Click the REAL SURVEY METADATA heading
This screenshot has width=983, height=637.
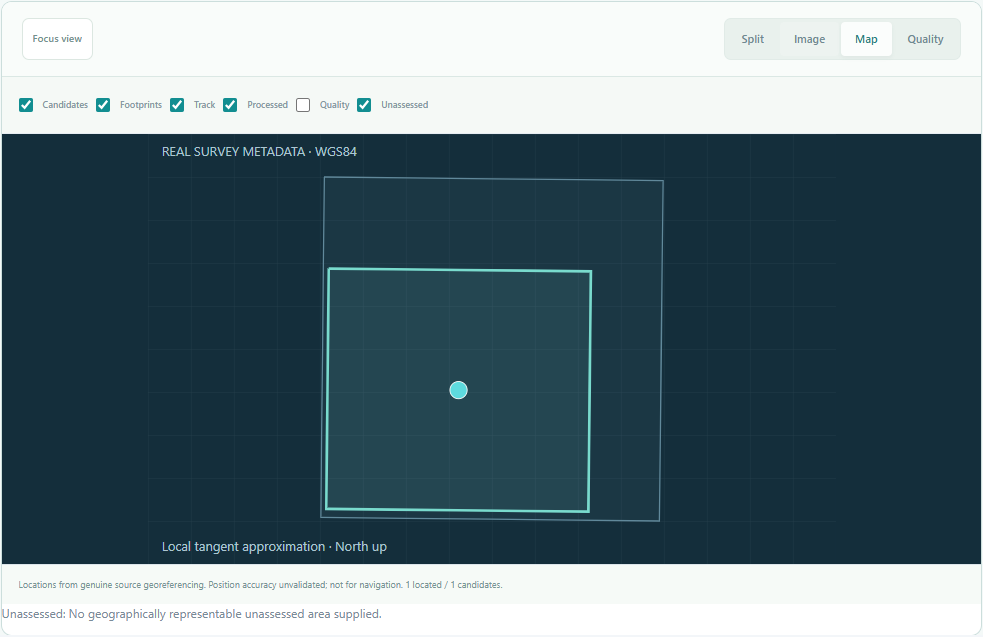click(x=259, y=152)
